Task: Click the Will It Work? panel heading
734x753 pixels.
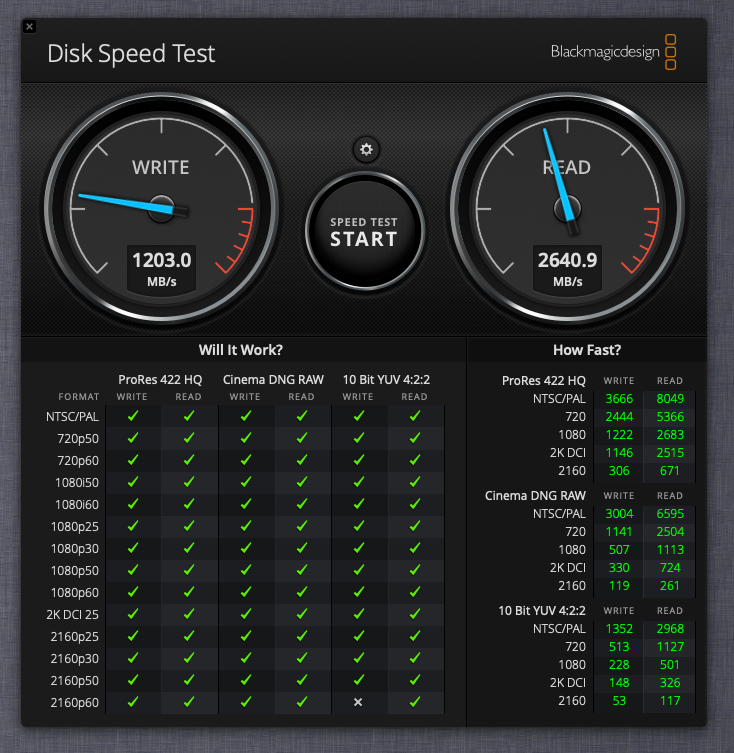Action: click(241, 350)
